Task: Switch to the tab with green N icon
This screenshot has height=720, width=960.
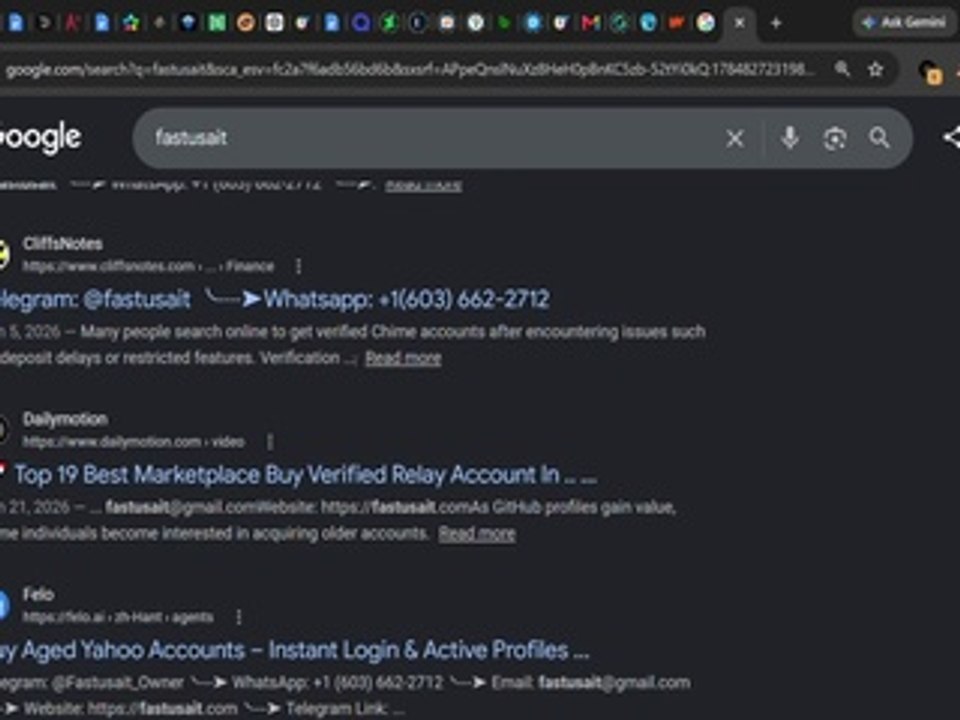Action: click(217, 23)
